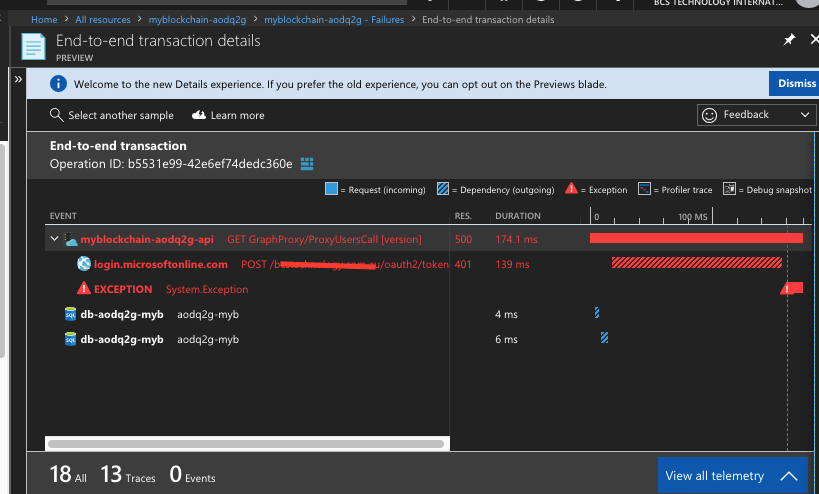Image resolution: width=819 pixels, height=494 pixels.
Task: Click the red warning icon beside EXCEPTION
Action: pyautogui.click(x=84, y=288)
